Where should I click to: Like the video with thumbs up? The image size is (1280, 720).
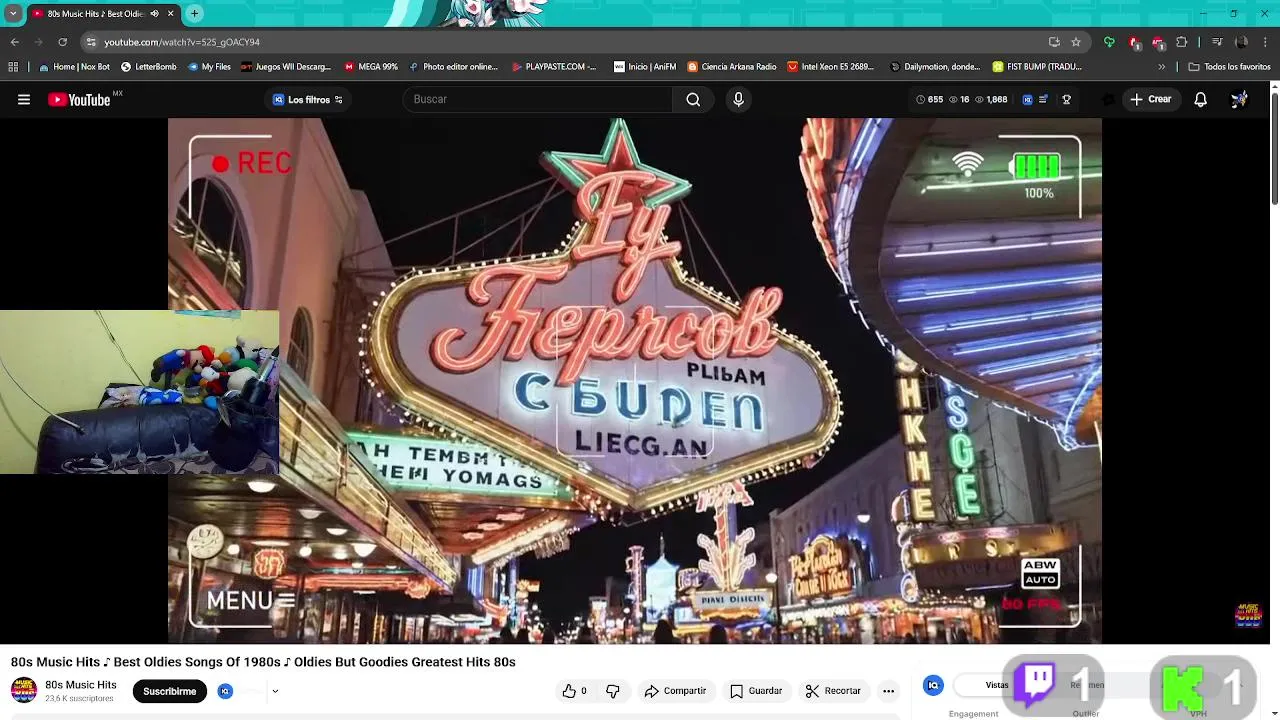tap(575, 691)
